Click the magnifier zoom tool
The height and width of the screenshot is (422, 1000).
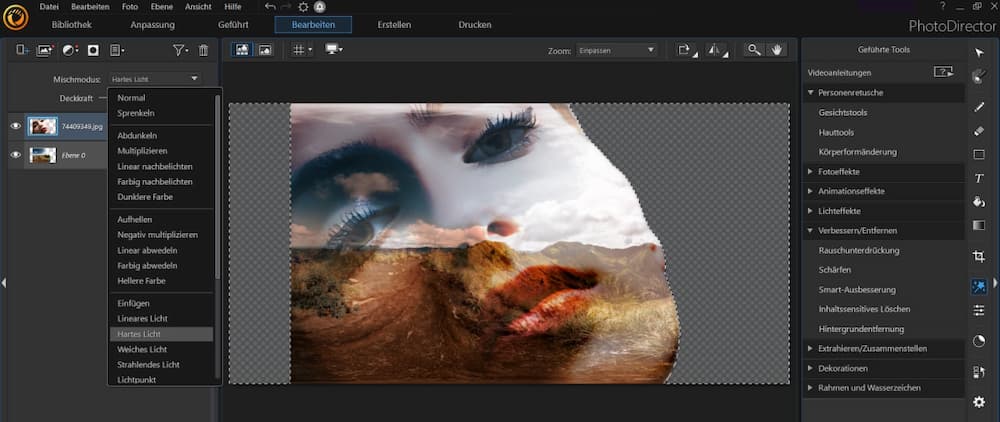[754, 49]
